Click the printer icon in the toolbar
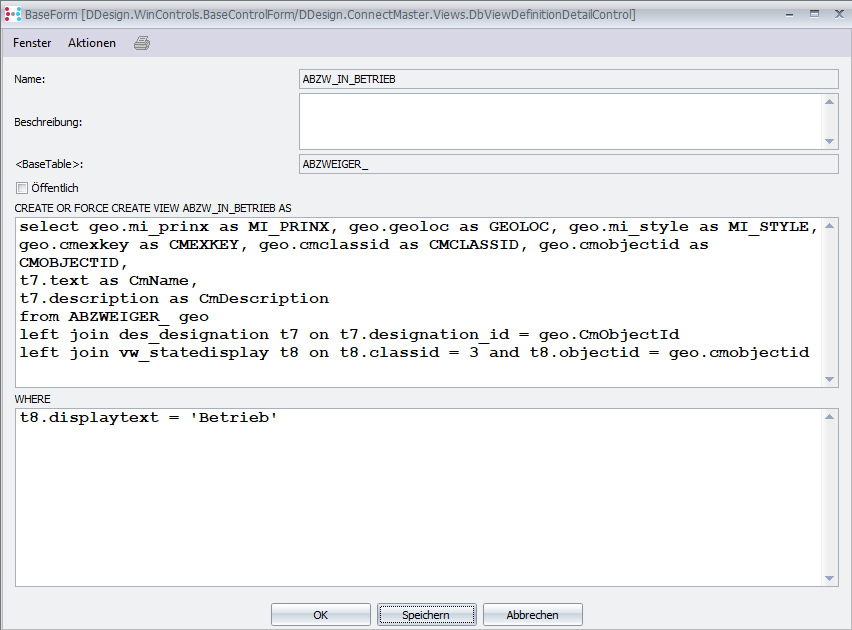 pos(142,43)
